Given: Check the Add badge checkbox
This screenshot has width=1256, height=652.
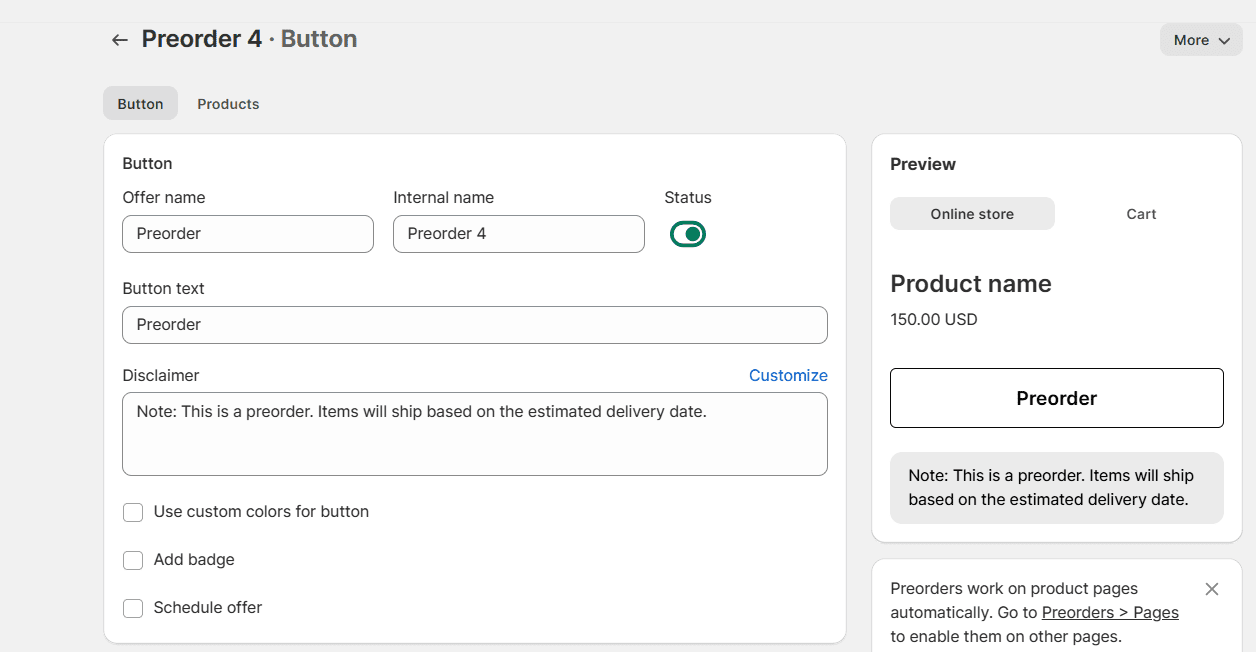Looking at the screenshot, I should [133, 560].
